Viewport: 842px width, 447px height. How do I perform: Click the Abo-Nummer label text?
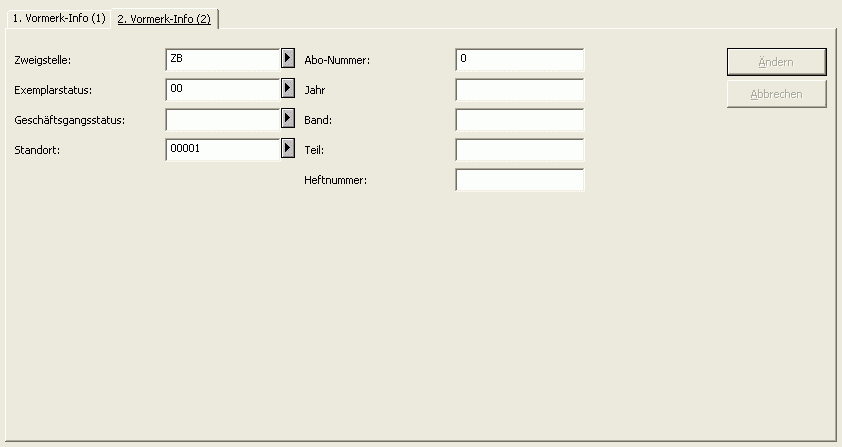[x=337, y=60]
